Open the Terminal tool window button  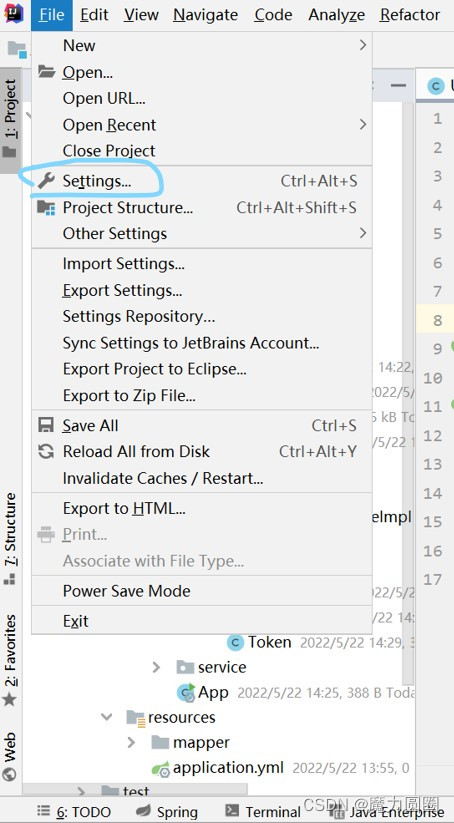tap(262, 812)
